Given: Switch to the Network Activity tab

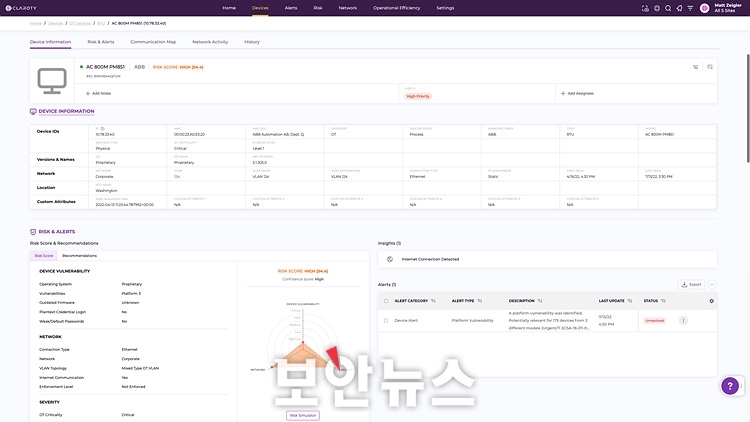Looking at the screenshot, I should [x=210, y=42].
